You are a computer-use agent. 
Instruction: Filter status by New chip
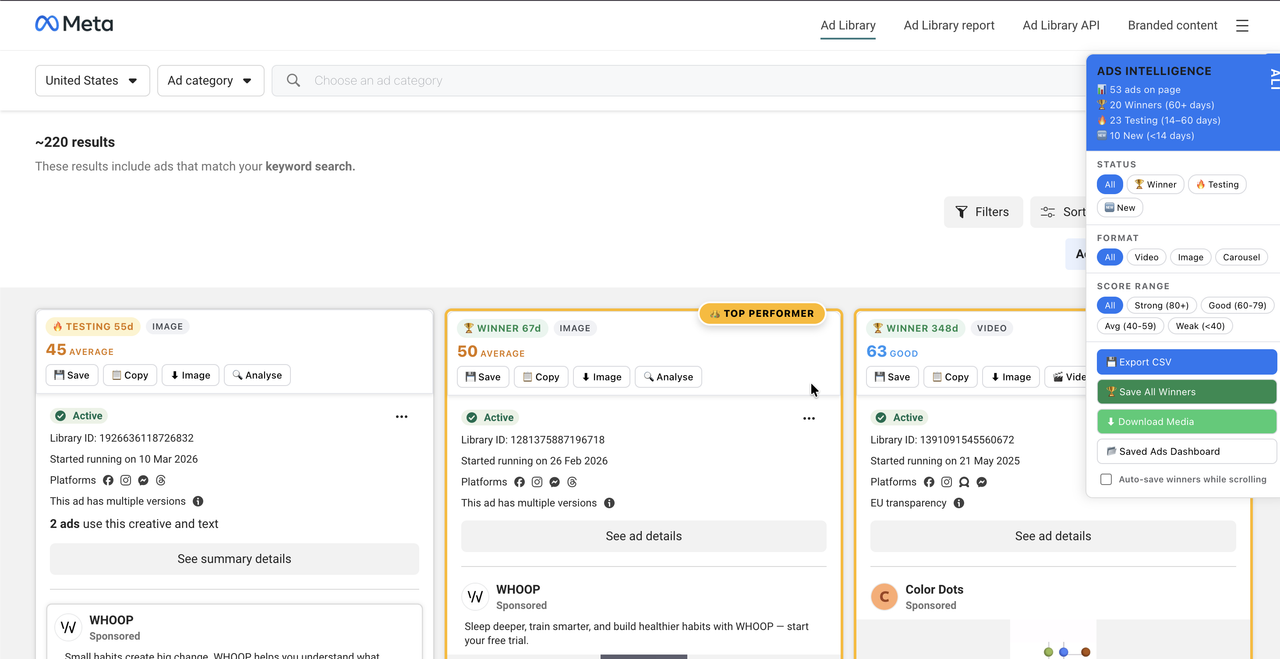point(1120,208)
